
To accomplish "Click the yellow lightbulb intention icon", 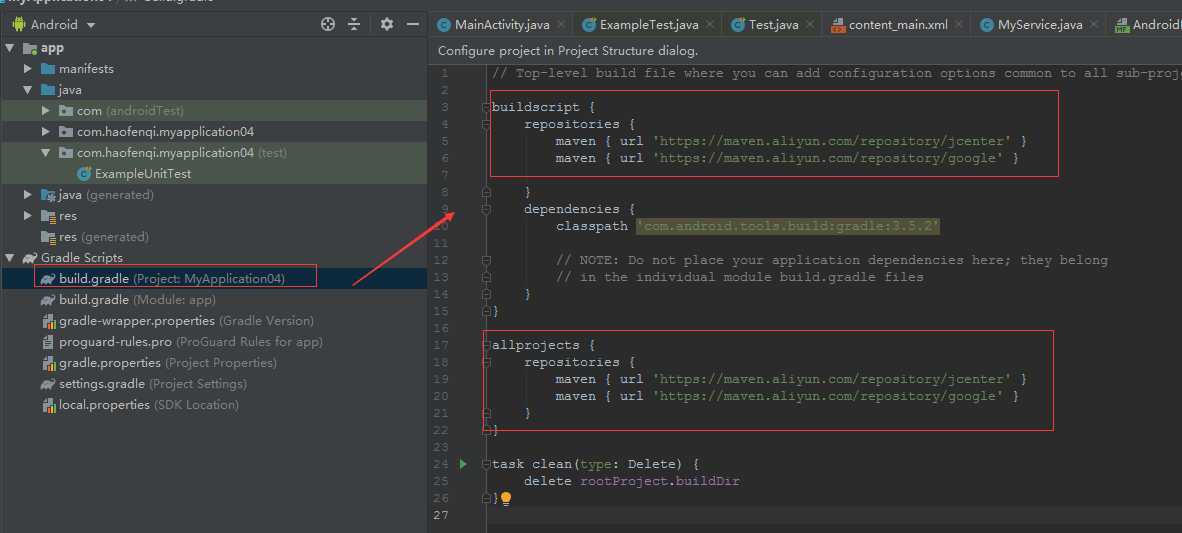I will (506, 498).
